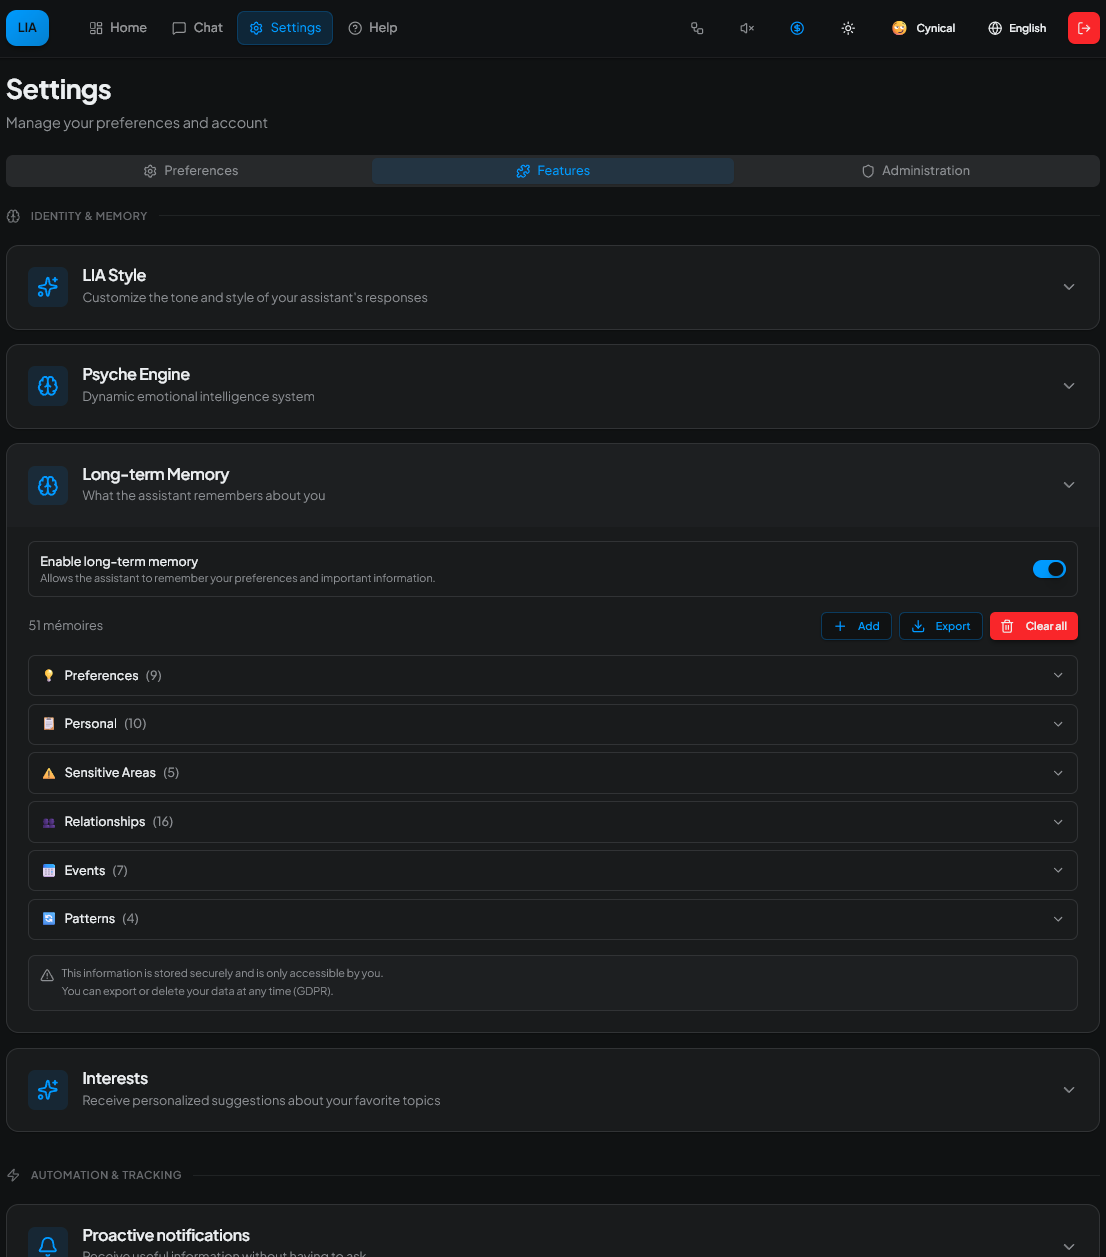Expand the Proactive notifications chevron
This screenshot has width=1106, height=1257.
1069,1246
